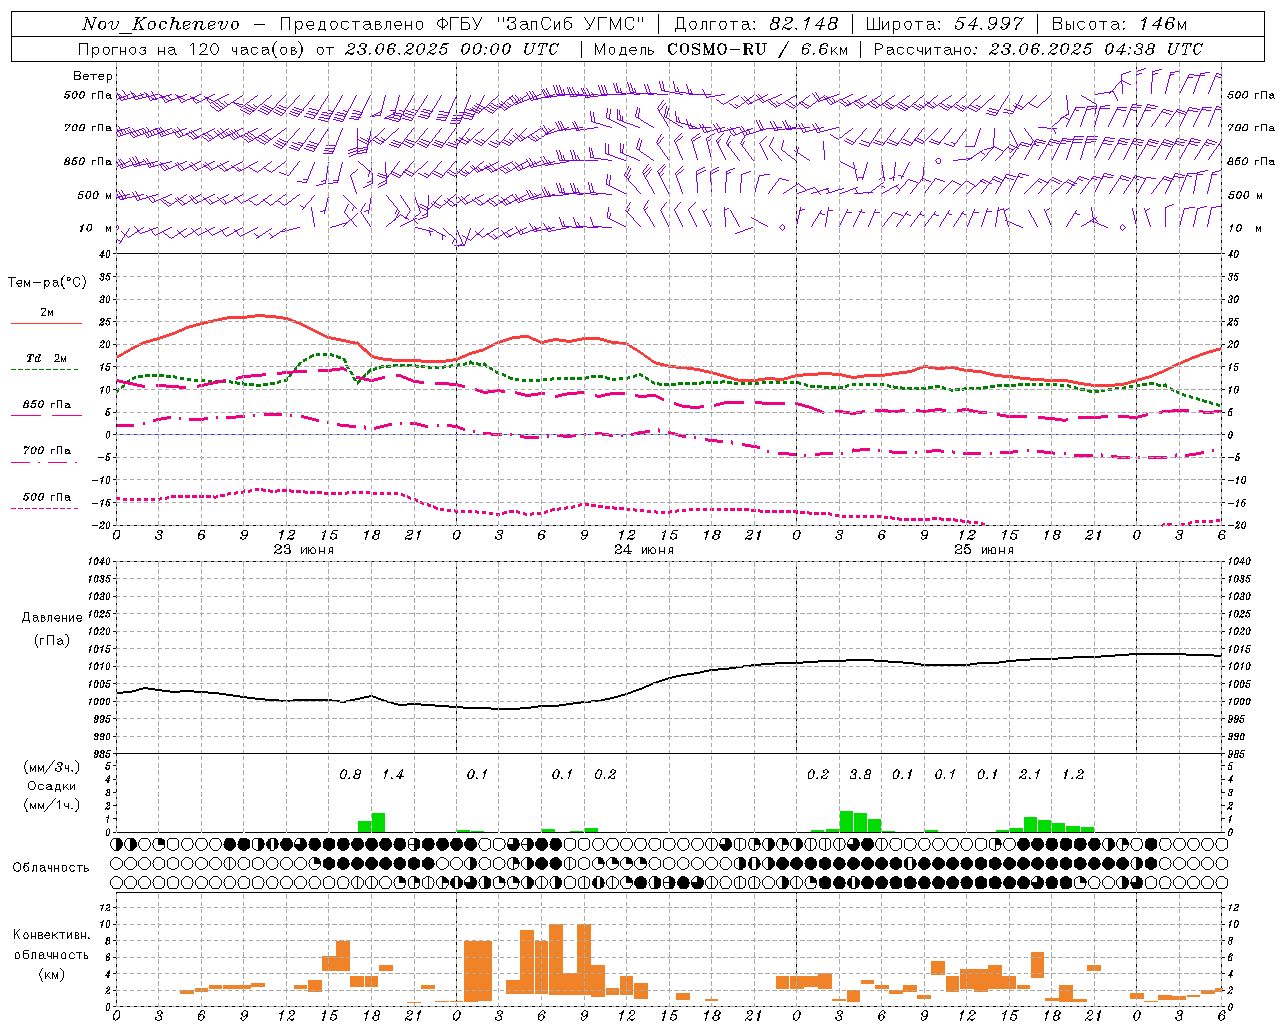
Task: Select the computed time 04:38 UTC
Action: pyautogui.click(x=1152, y=49)
